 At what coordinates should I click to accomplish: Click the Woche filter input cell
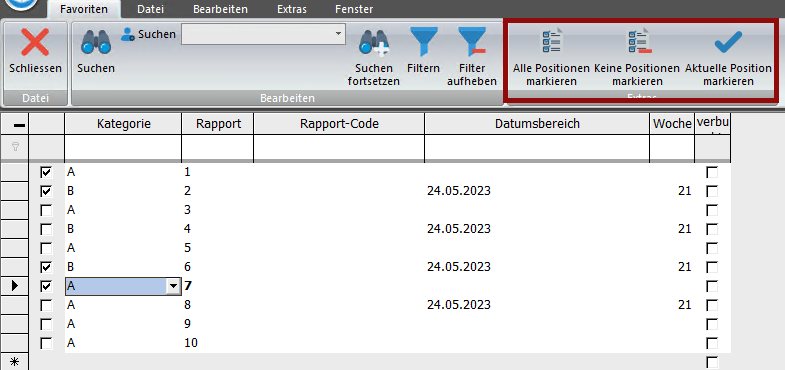[x=672, y=147]
